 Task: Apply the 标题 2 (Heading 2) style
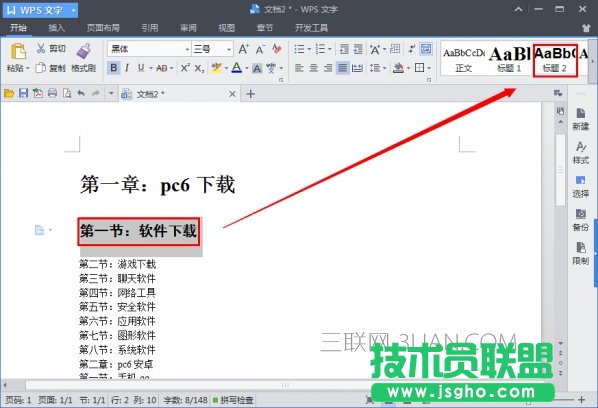(555, 60)
